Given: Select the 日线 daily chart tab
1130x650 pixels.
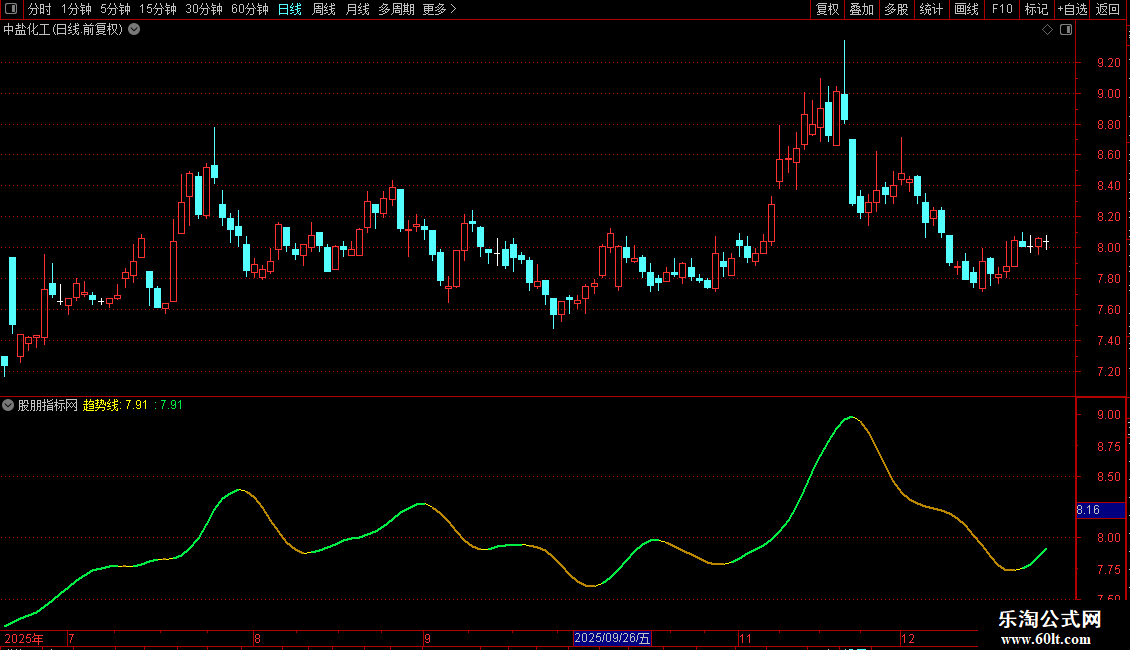Looking at the screenshot, I should (x=290, y=9).
